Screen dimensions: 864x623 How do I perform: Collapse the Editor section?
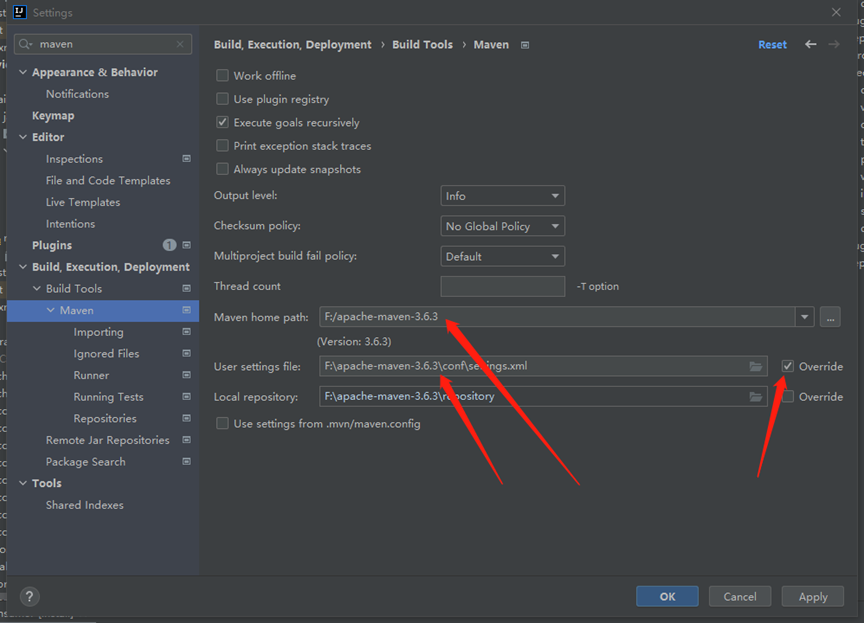tap(23, 137)
